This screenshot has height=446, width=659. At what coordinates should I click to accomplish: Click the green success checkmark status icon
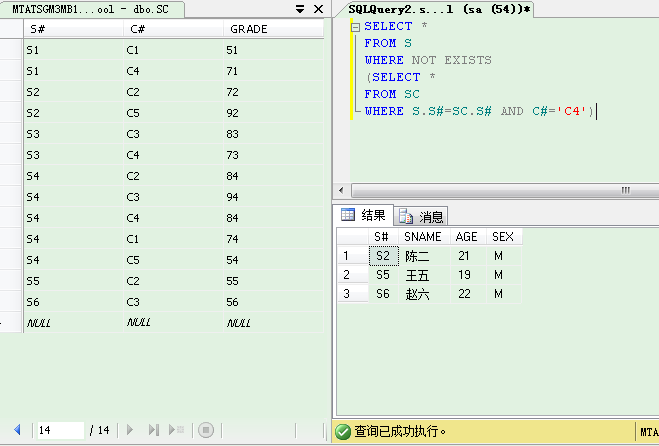(x=343, y=432)
